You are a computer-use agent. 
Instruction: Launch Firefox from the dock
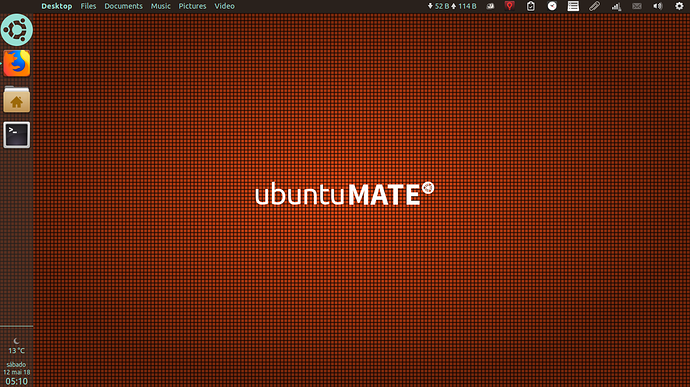[x=17, y=63]
